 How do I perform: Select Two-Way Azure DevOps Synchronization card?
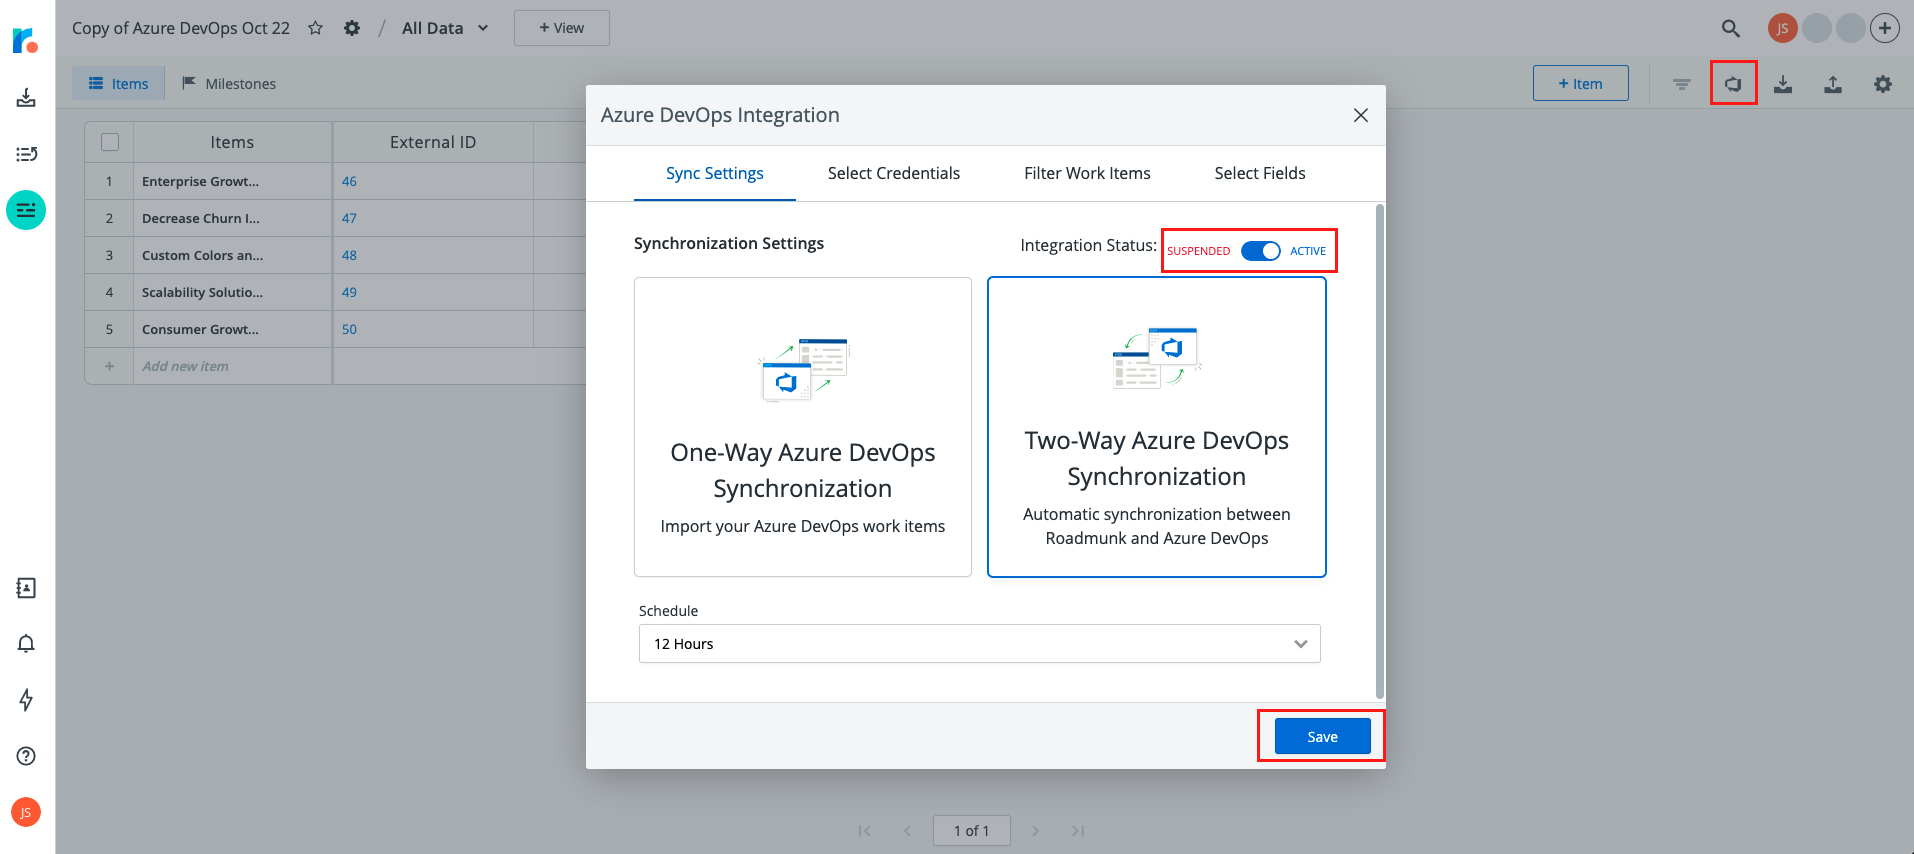pyautogui.click(x=1157, y=427)
